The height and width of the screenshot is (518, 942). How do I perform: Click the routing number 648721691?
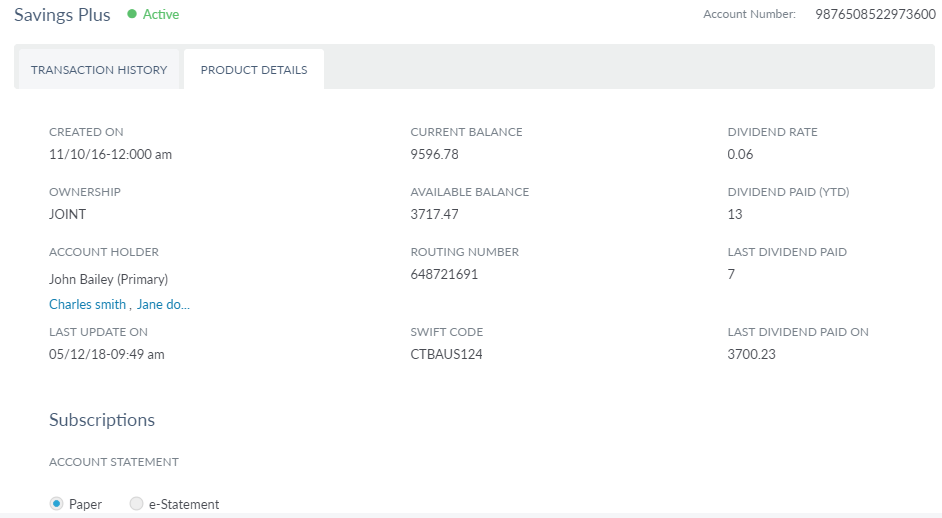[x=444, y=274]
